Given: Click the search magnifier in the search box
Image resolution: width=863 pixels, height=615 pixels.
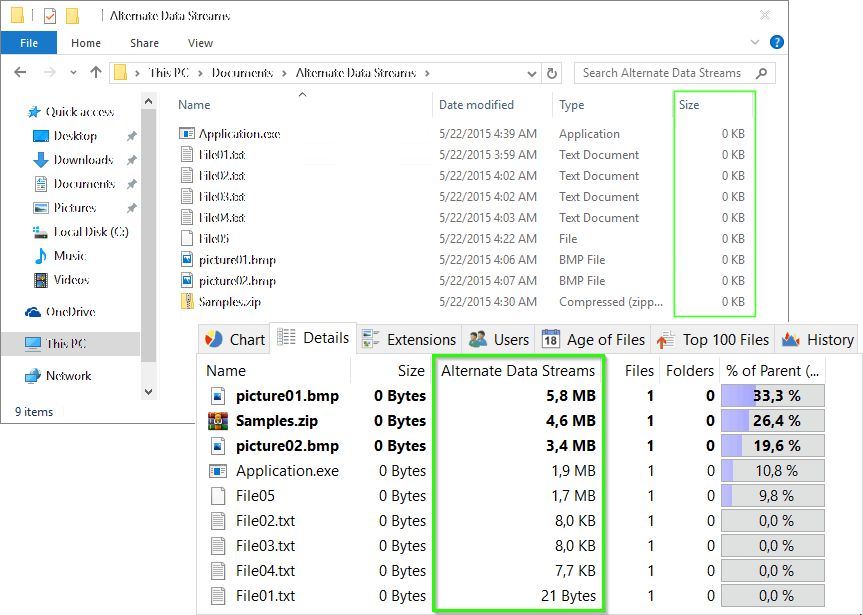Looking at the screenshot, I should pyautogui.click(x=761, y=73).
